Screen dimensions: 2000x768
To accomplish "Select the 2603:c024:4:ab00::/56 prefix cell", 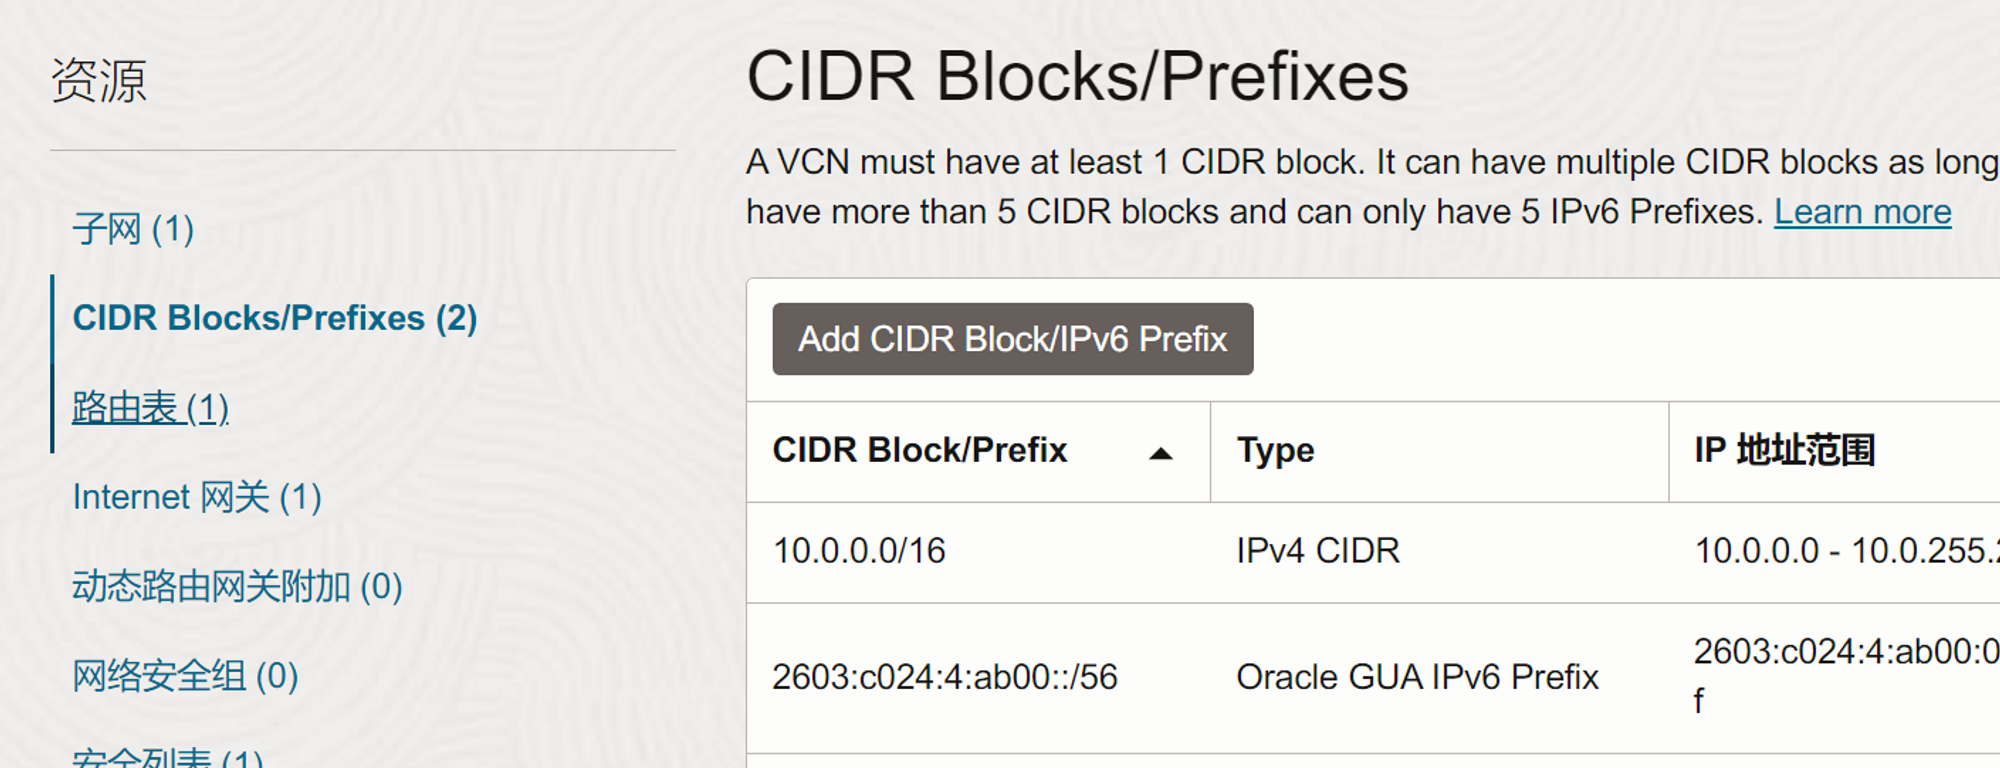I will 944,677.
